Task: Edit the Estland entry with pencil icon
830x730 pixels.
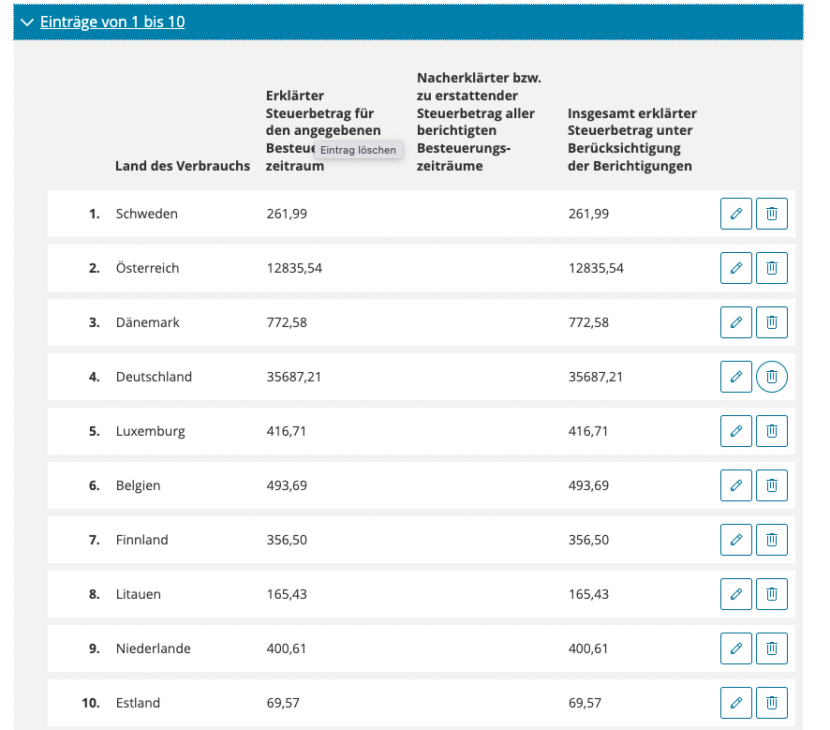Action: pos(736,702)
